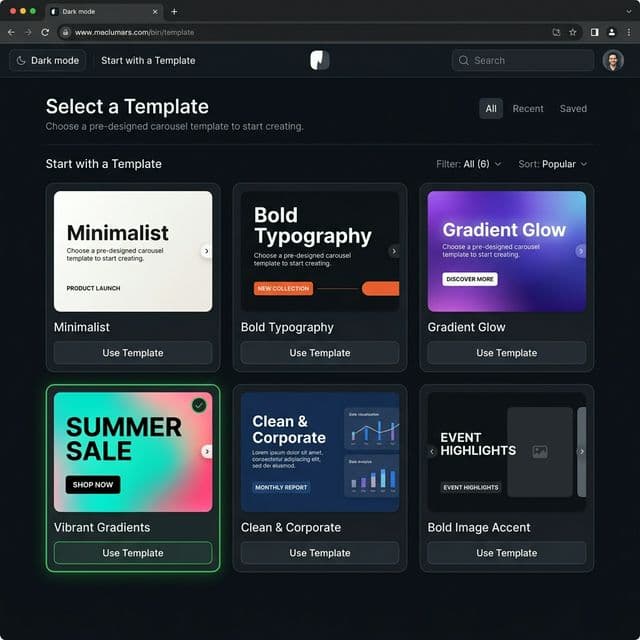The image size is (640, 640).
Task: Click the browser address bar URL
Action: pos(134,32)
